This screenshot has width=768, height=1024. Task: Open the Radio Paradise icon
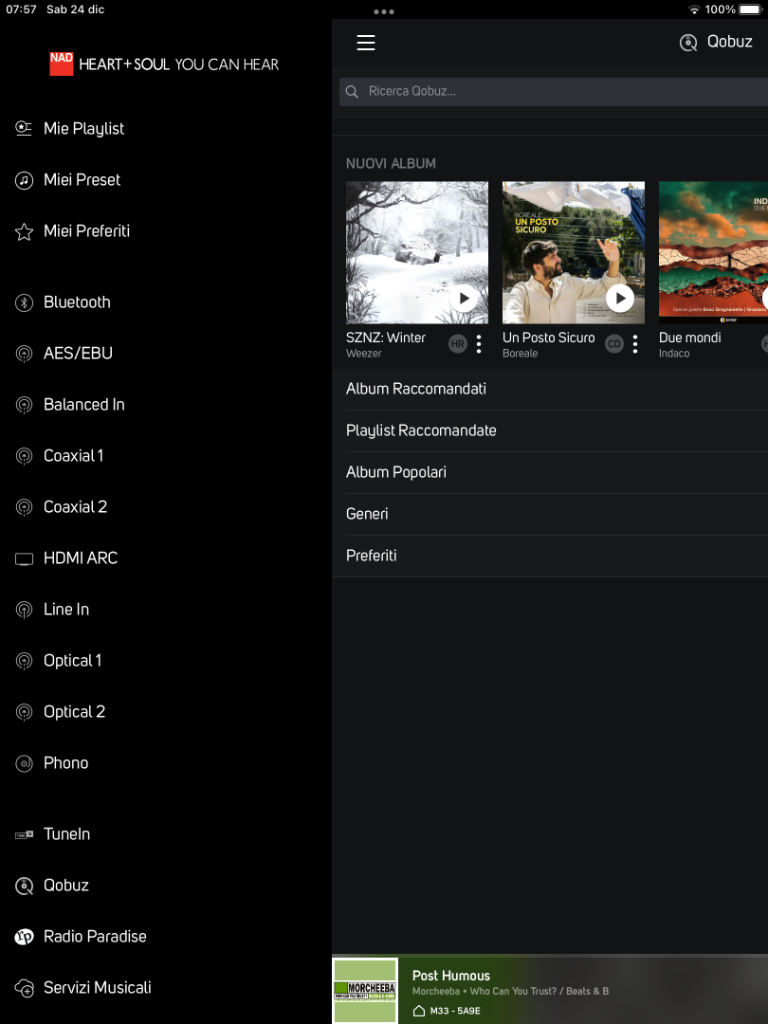point(24,937)
